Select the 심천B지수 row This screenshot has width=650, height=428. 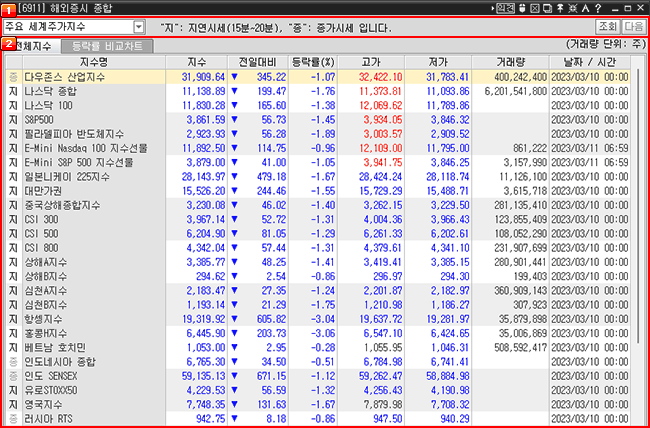318,305
